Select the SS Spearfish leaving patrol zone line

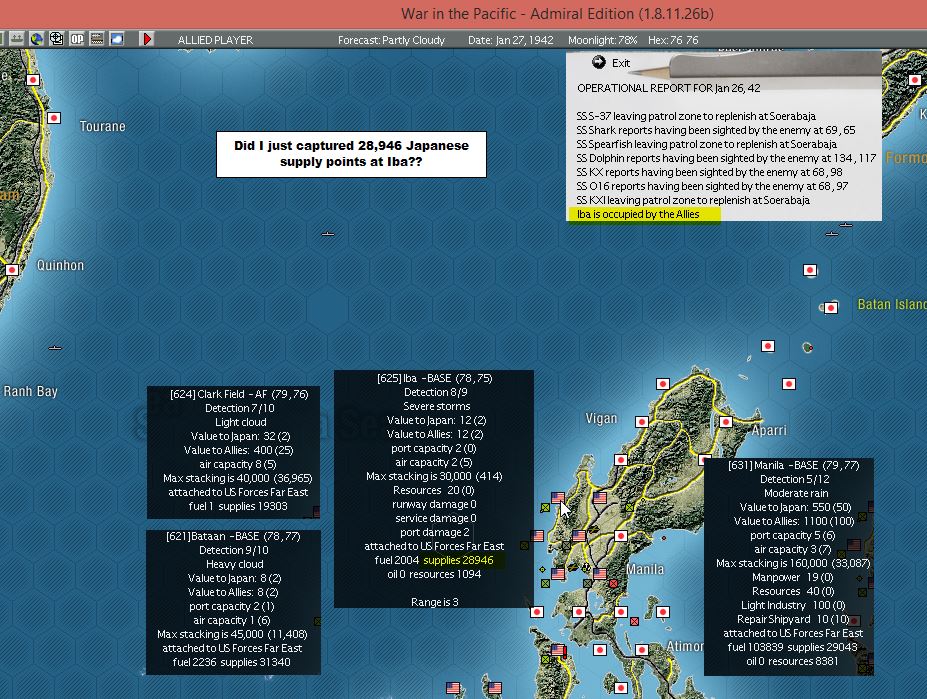pos(706,144)
